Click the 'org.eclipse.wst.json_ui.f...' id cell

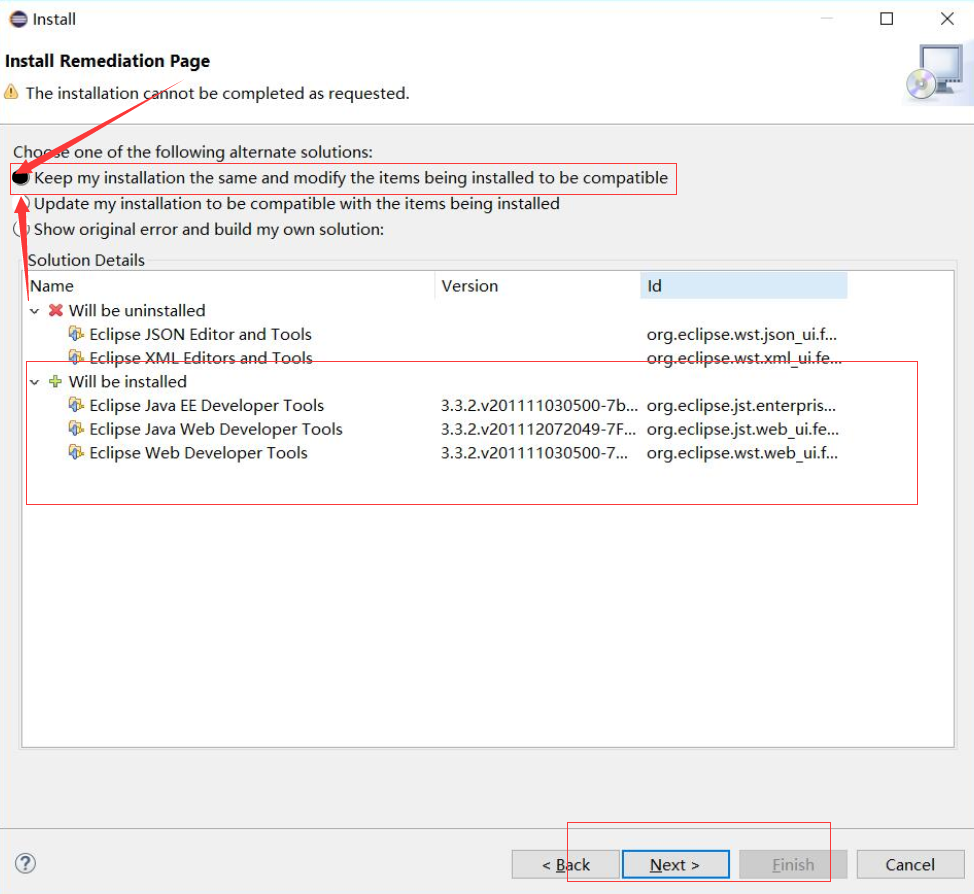coord(742,334)
